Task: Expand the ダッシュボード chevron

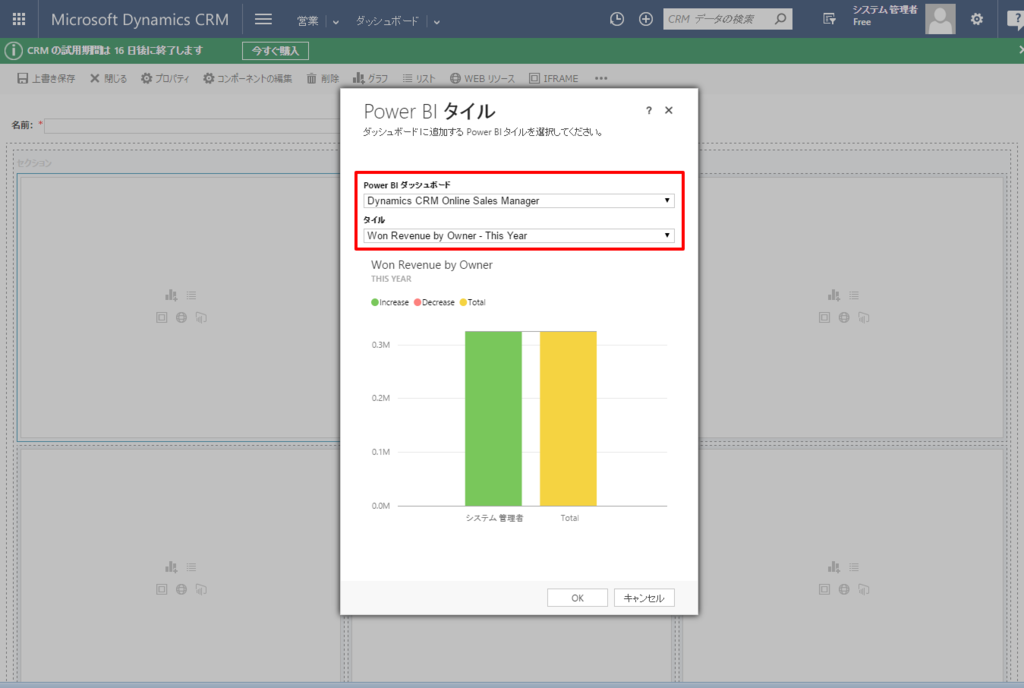Action: 436,22
